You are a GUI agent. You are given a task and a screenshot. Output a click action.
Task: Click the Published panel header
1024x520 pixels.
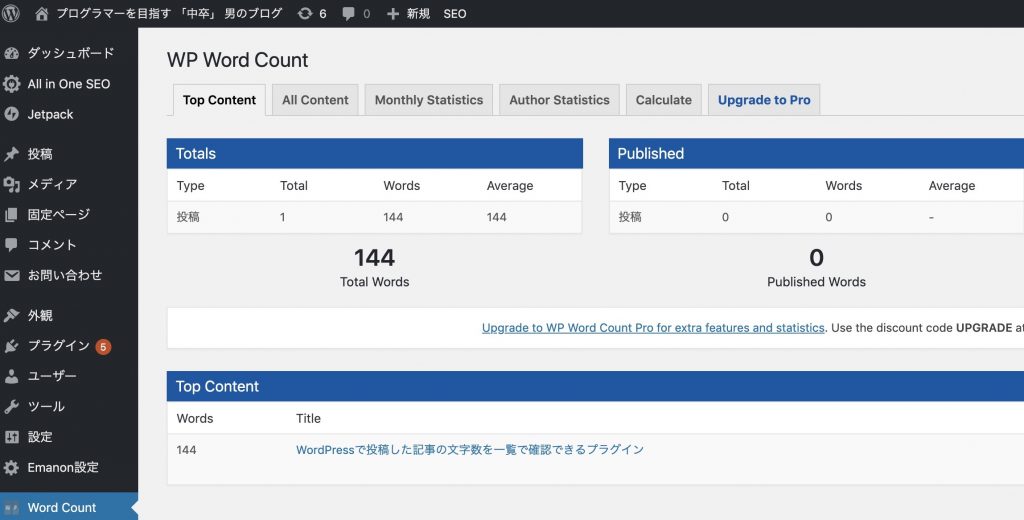816,154
